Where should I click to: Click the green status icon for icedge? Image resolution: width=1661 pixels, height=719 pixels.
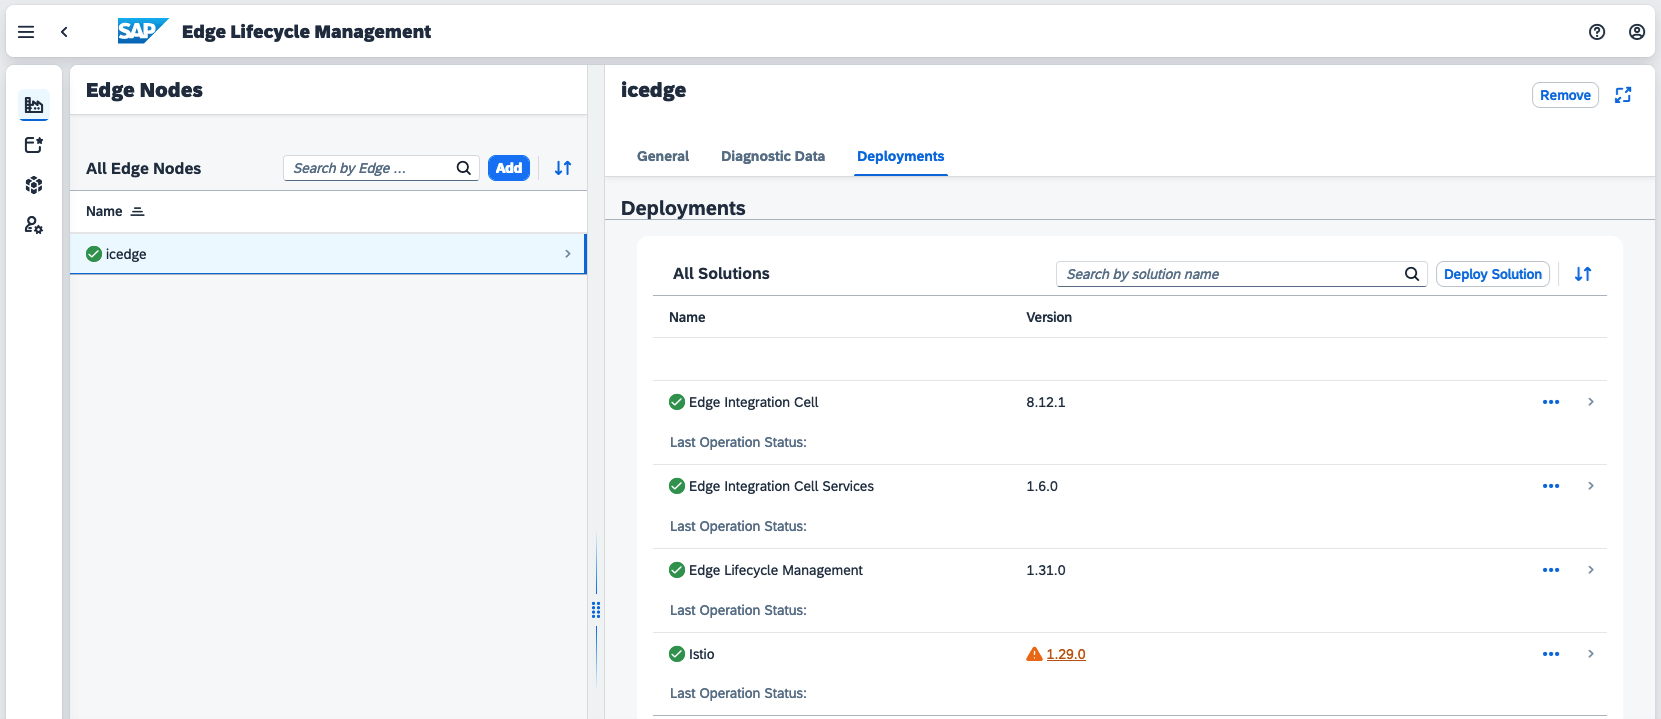click(94, 254)
